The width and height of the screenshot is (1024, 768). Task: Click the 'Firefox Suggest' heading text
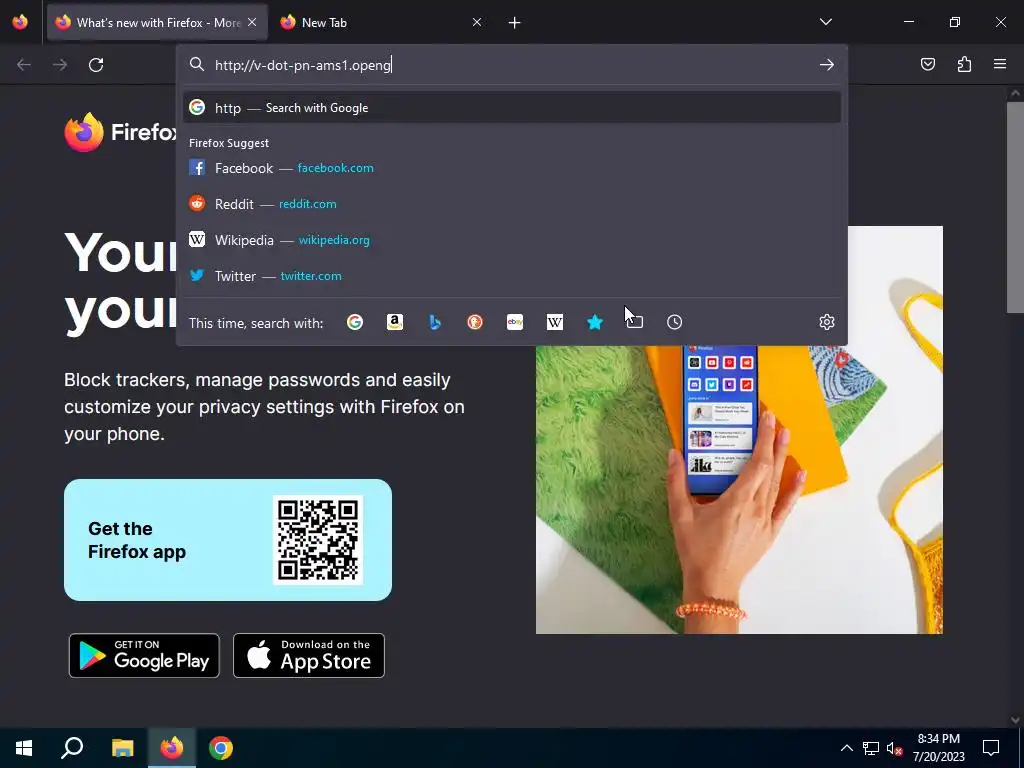point(229,143)
